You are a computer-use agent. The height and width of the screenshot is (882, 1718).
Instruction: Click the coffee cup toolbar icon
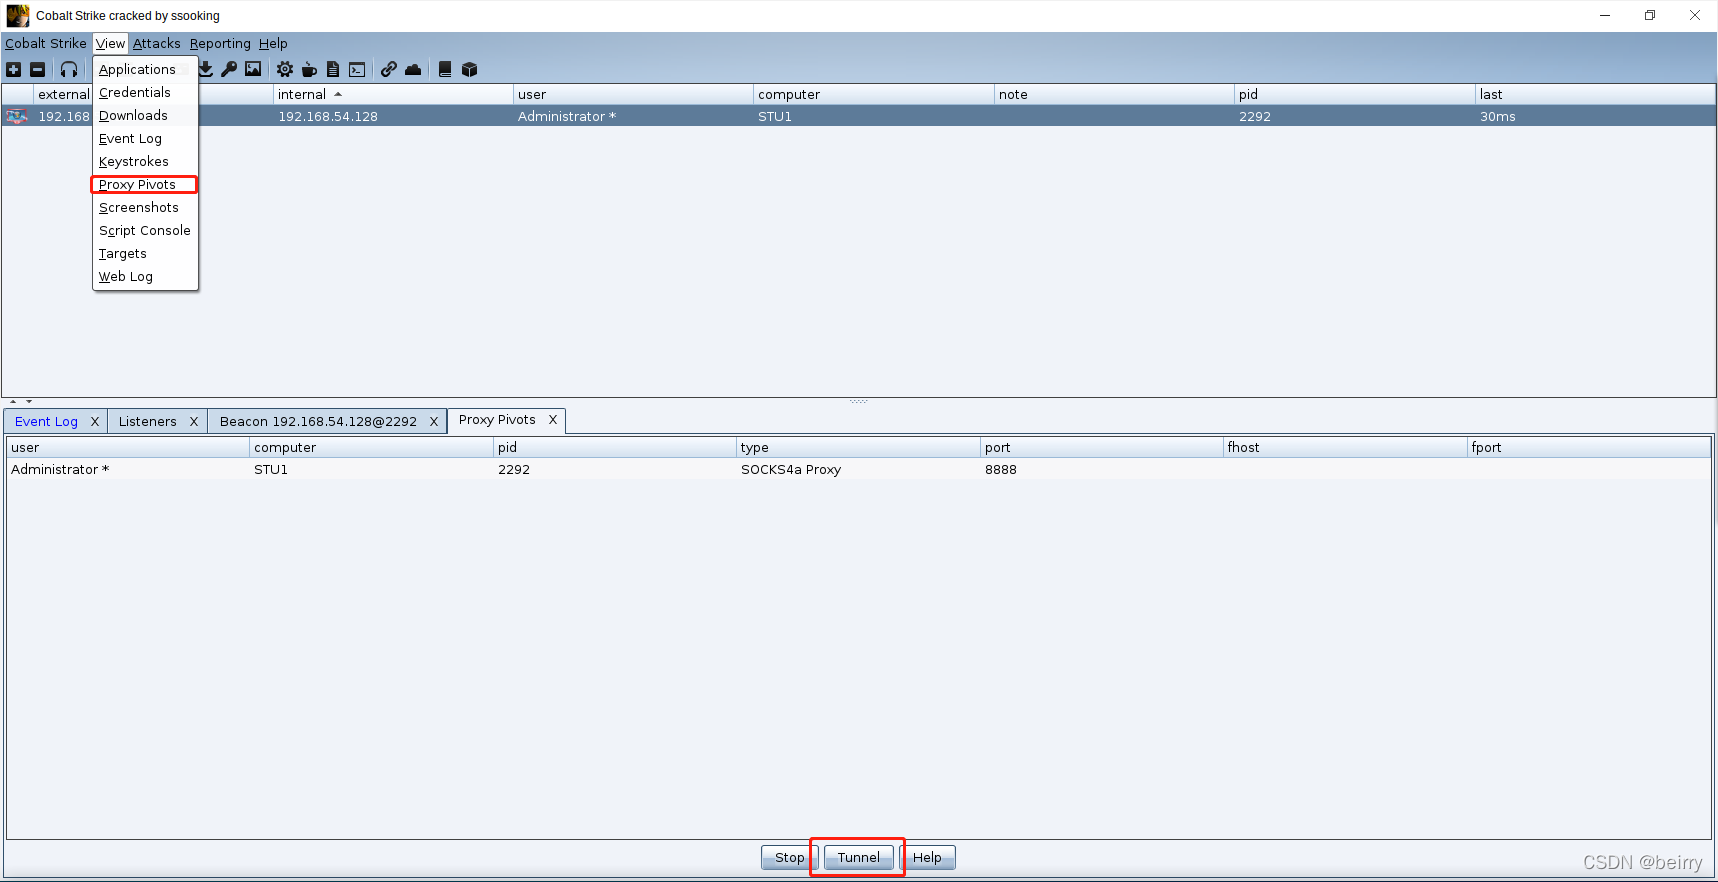[309, 69]
